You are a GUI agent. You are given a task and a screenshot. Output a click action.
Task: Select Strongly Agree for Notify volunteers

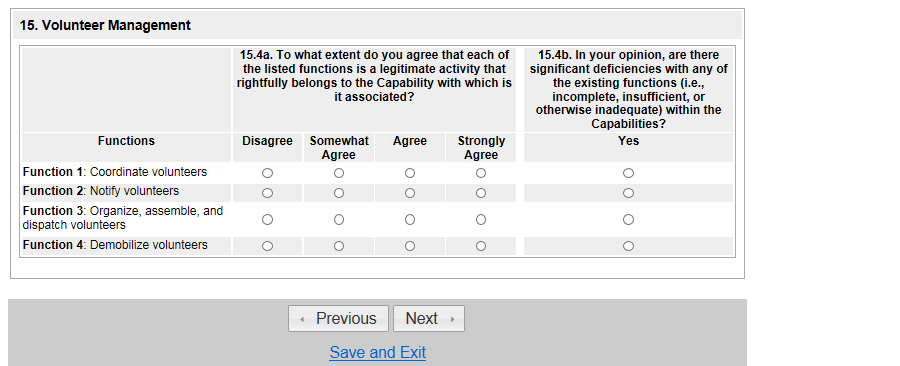pos(481,193)
